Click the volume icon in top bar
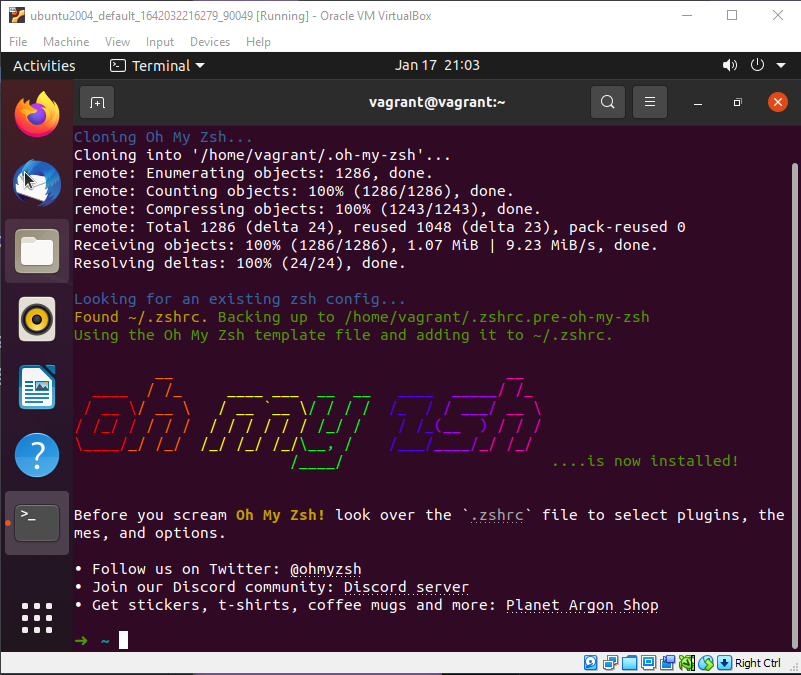This screenshot has width=801, height=675. [x=728, y=66]
